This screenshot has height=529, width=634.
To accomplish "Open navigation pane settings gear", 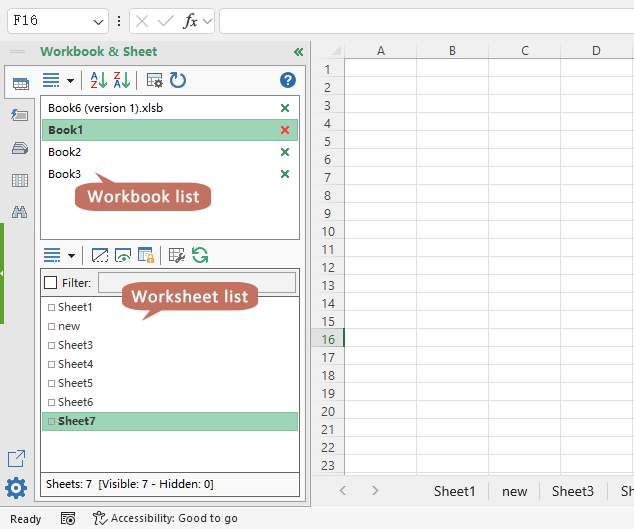I will click(x=16, y=488).
